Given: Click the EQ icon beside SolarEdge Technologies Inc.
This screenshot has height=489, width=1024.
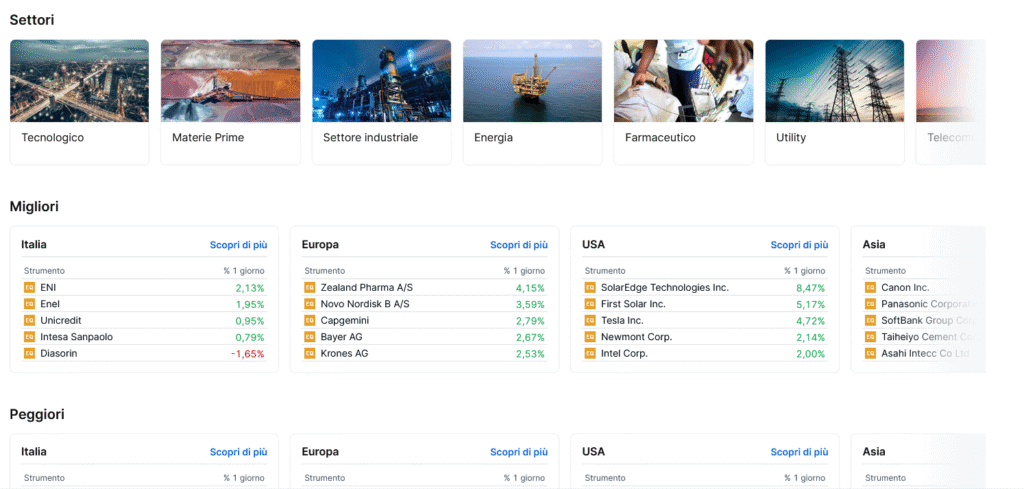Looking at the screenshot, I should [590, 287].
